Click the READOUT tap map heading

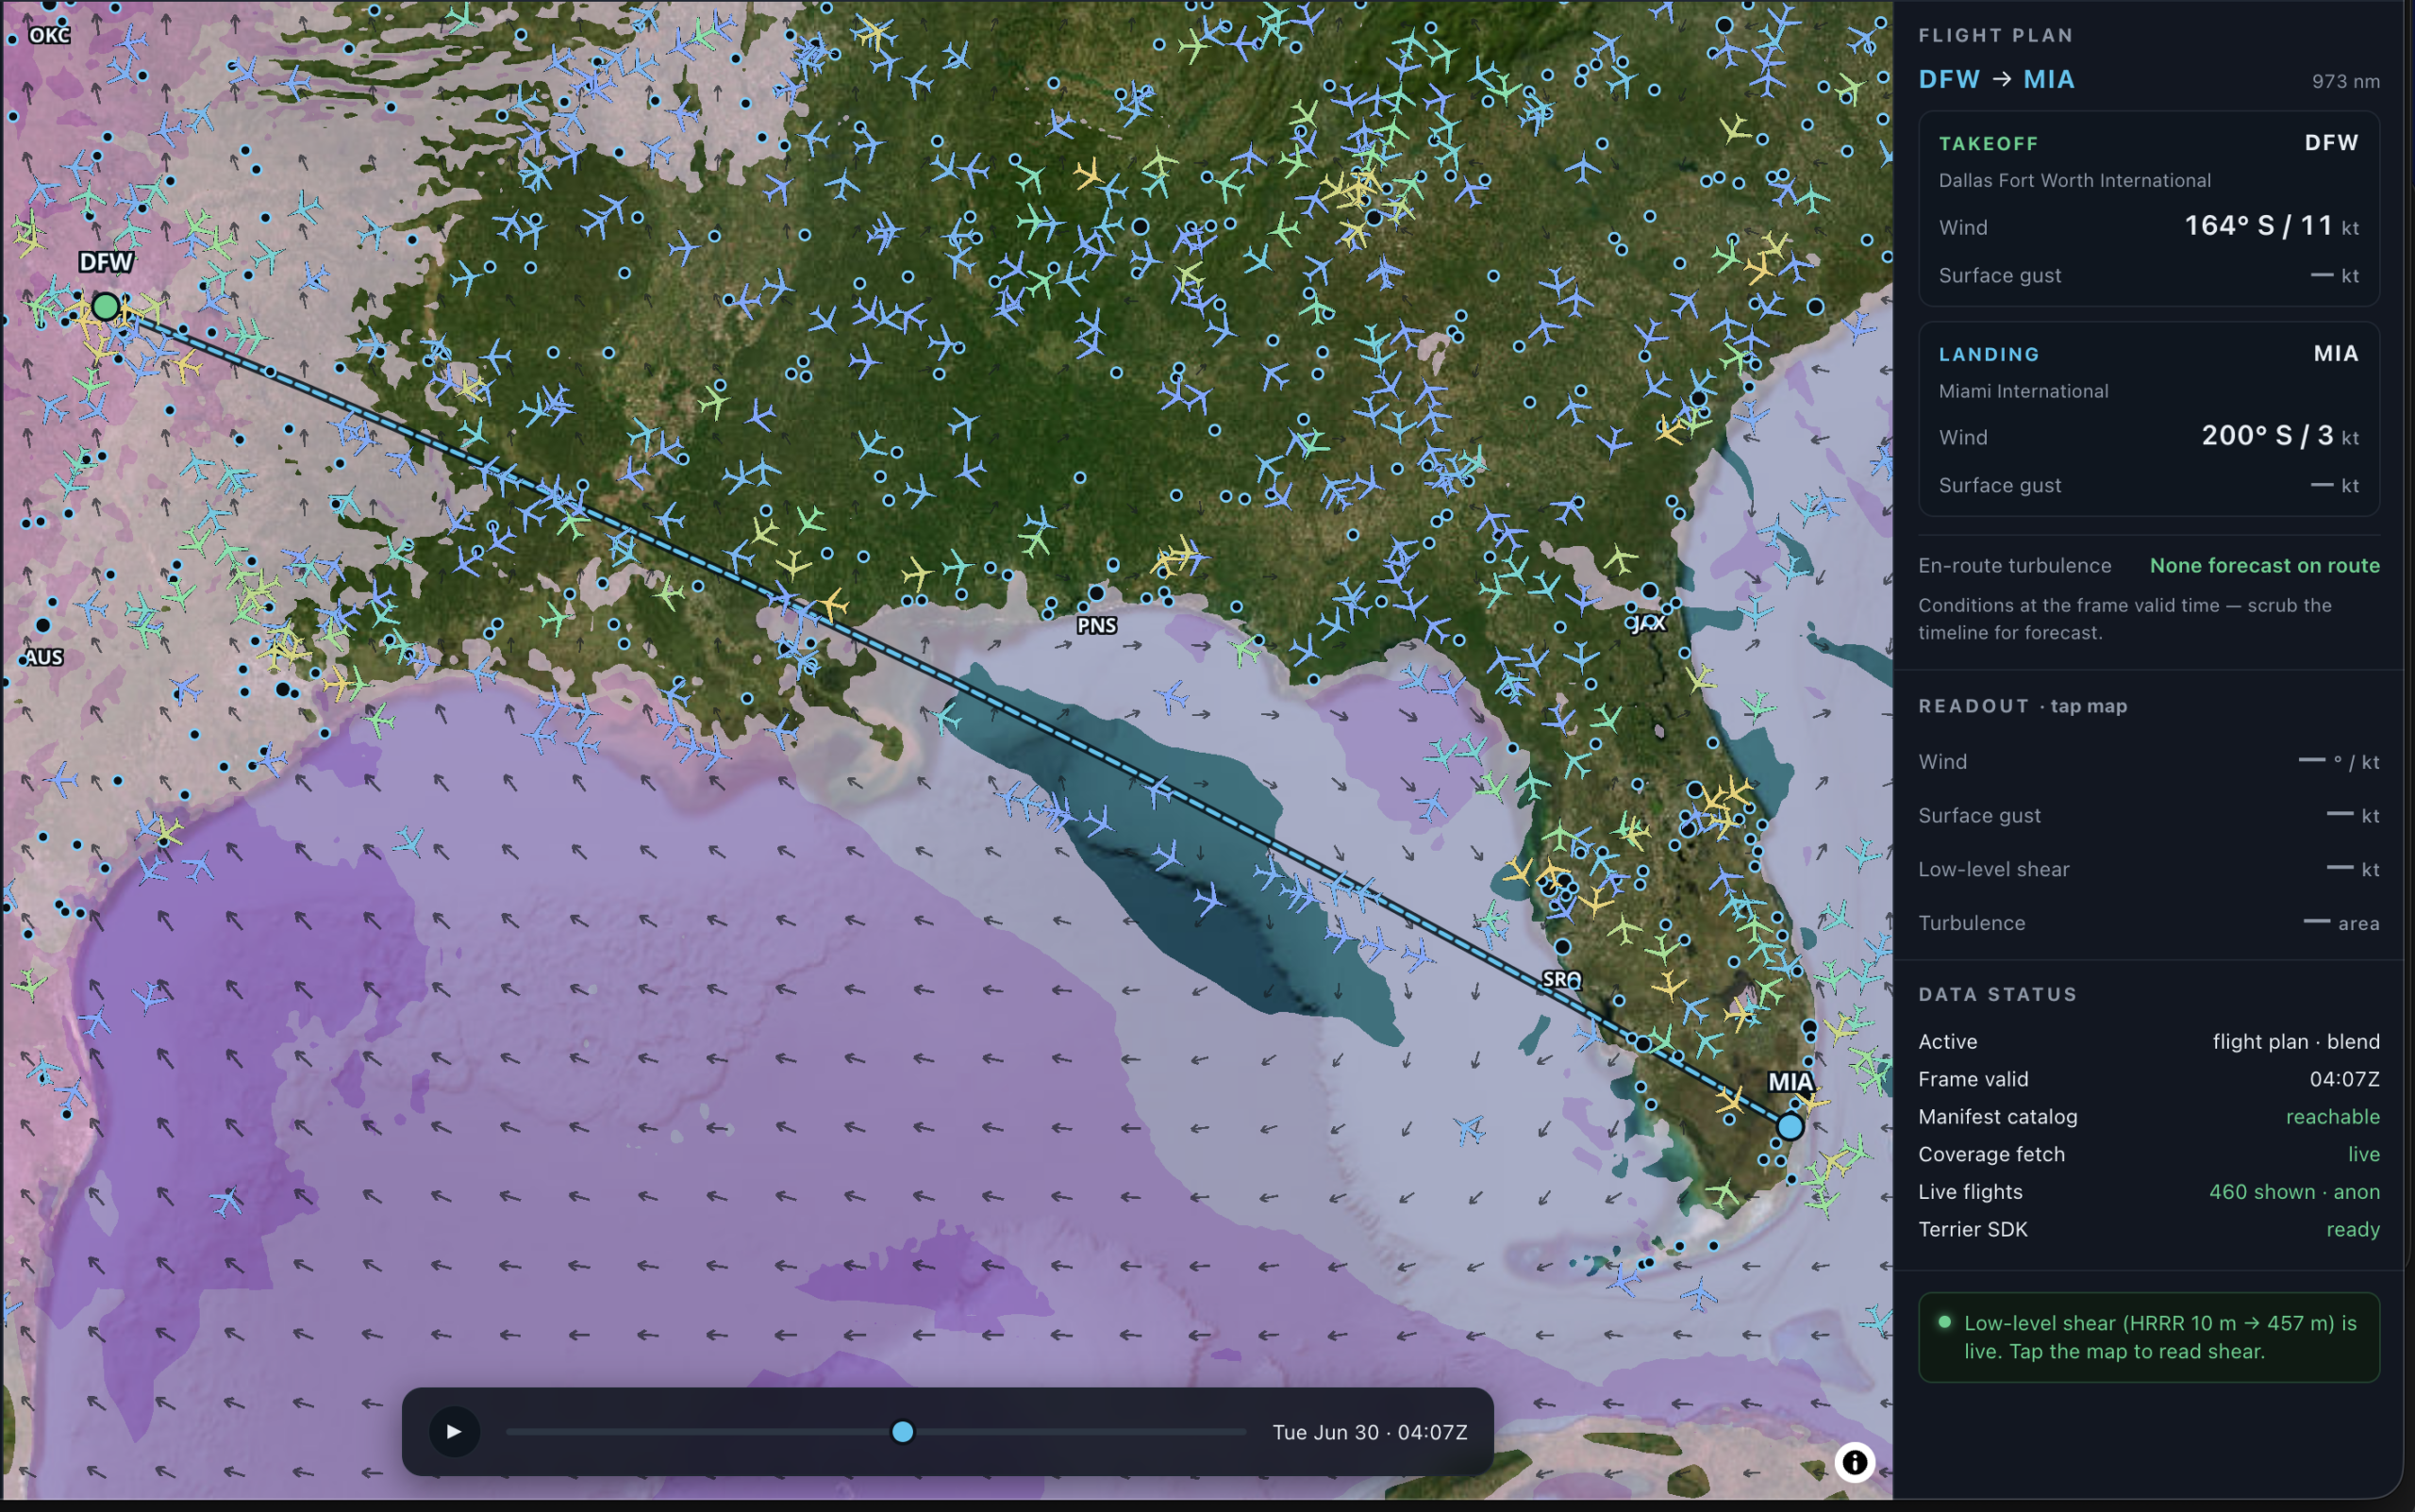2022,706
